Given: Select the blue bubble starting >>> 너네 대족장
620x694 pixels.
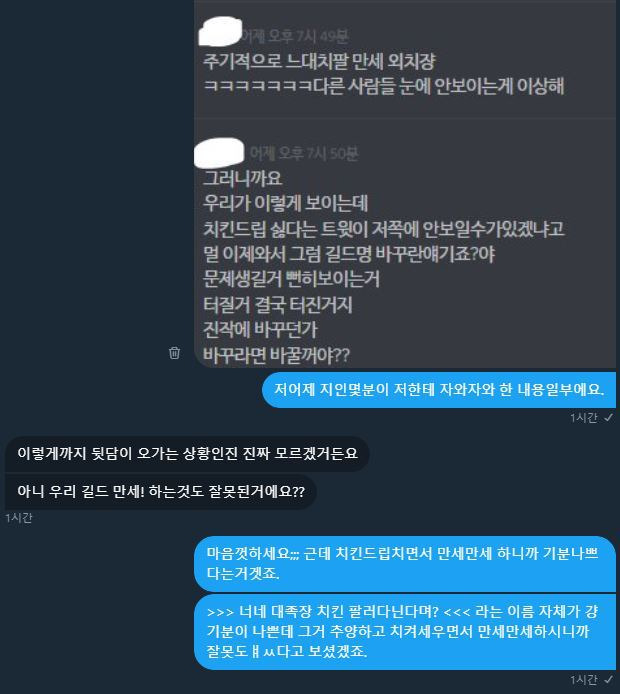Looking at the screenshot, I should tap(405, 632).
